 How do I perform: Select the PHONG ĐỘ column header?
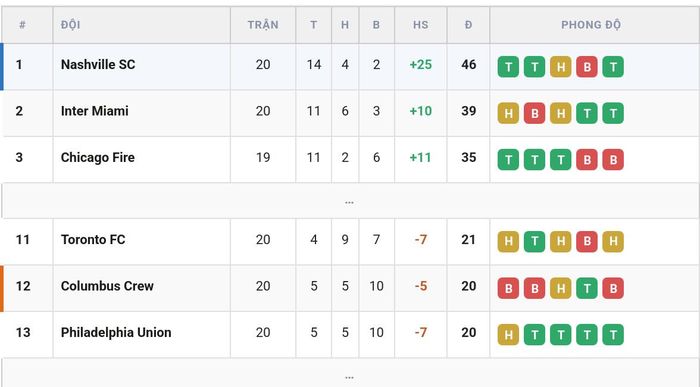(x=591, y=25)
